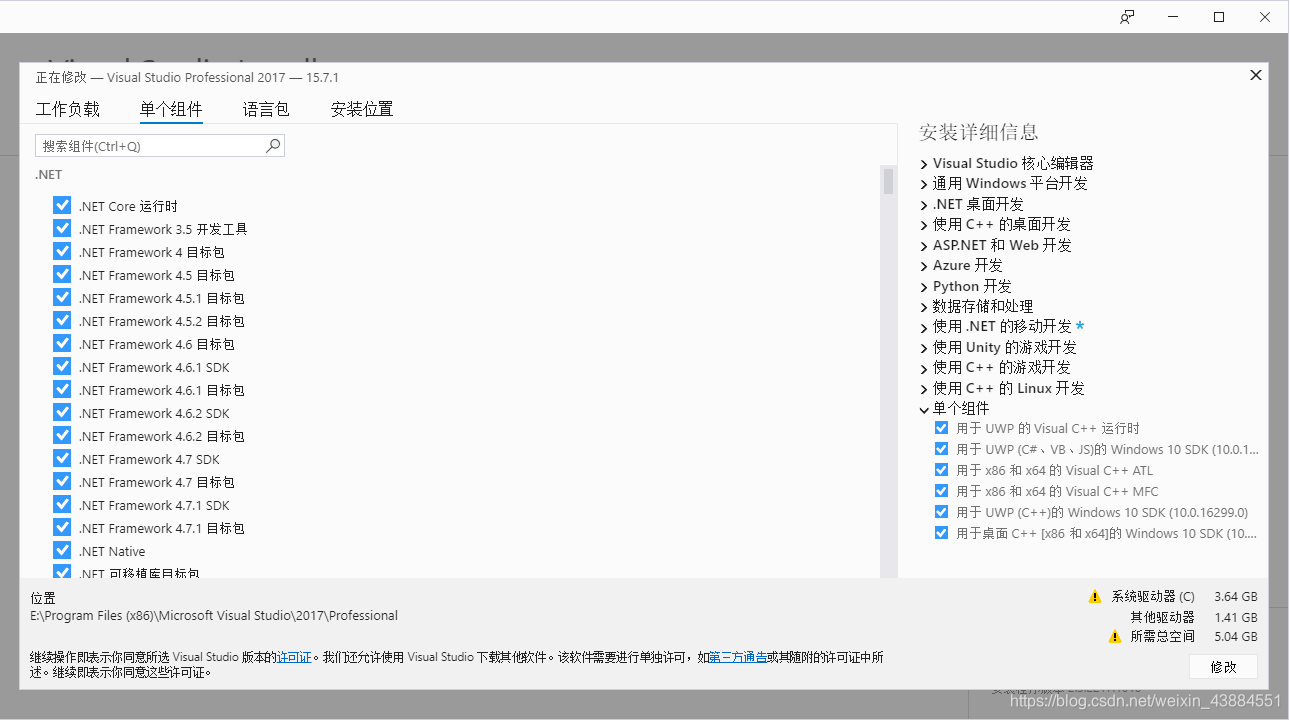Click the 3.64 GB system drive value
Viewport: 1290px width, 720px height.
(1236, 597)
